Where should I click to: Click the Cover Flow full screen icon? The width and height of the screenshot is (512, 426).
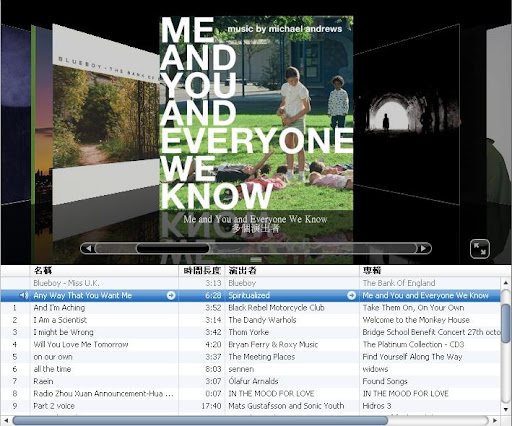[x=480, y=249]
